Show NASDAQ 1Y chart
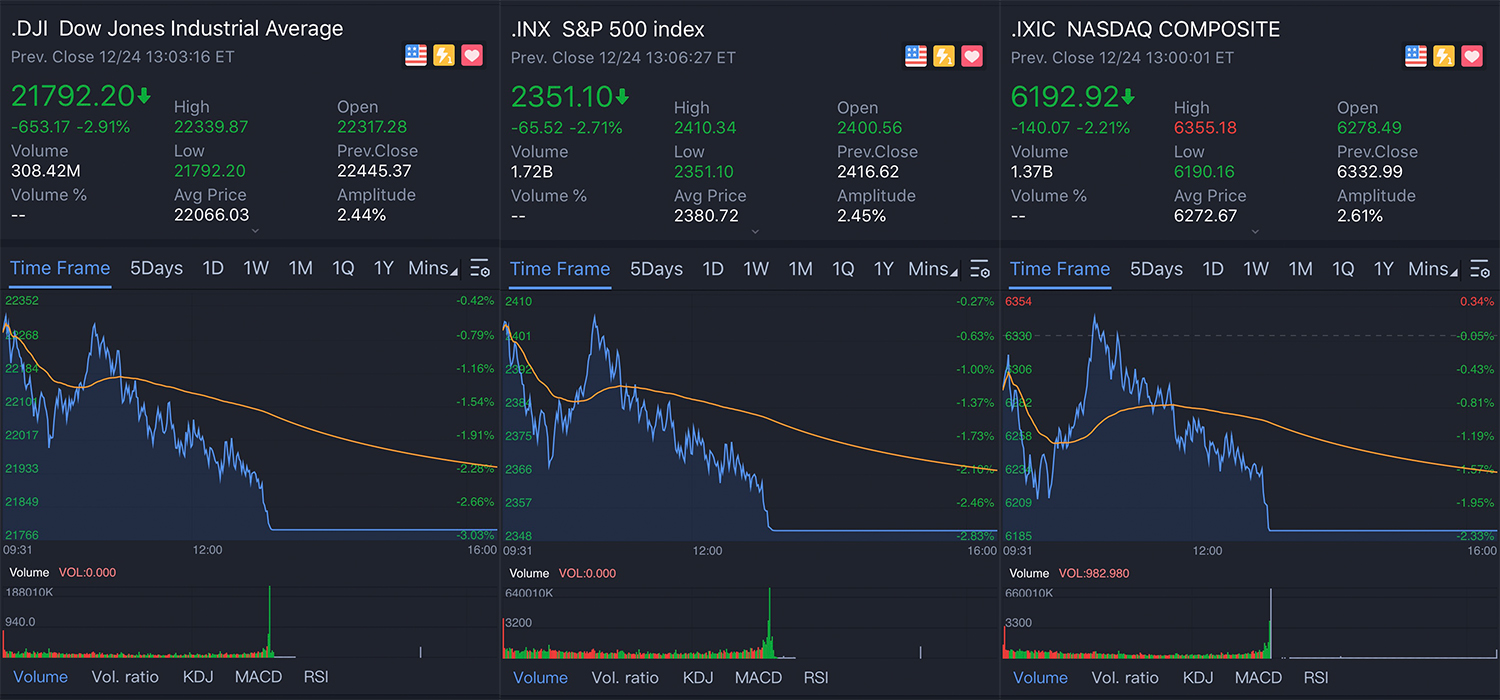Viewport: 1500px width, 700px height. coord(1383,268)
